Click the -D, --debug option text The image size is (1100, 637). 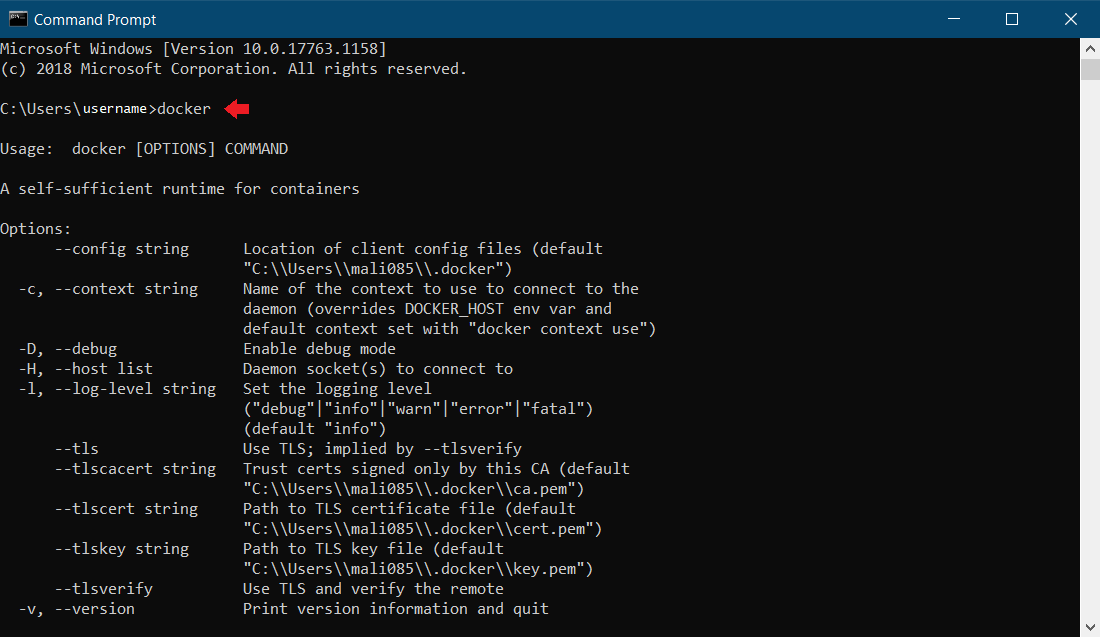(x=68, y=349)
